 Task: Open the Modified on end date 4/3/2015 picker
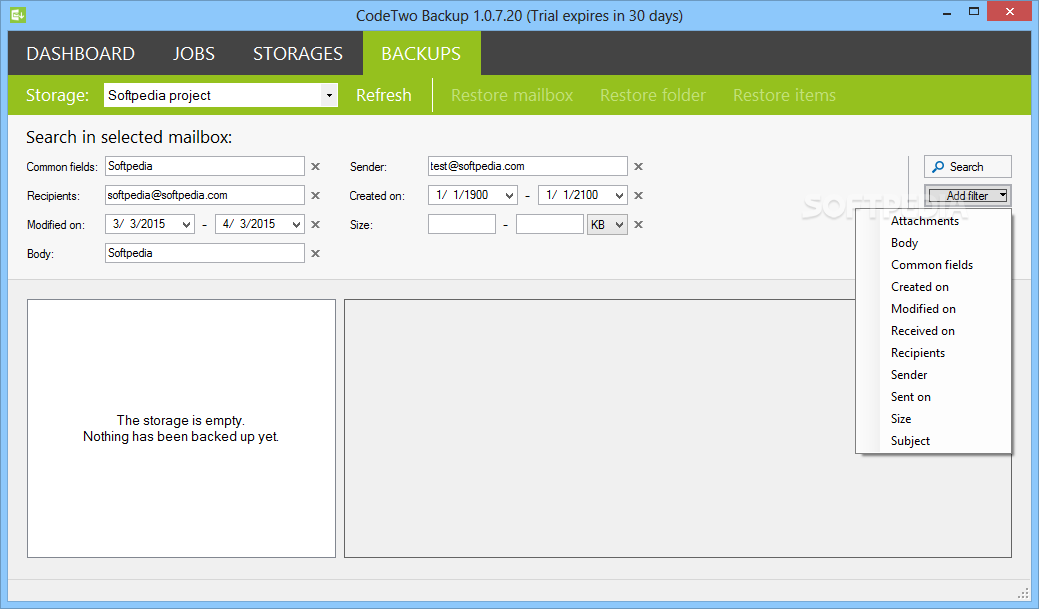[296, 225]
